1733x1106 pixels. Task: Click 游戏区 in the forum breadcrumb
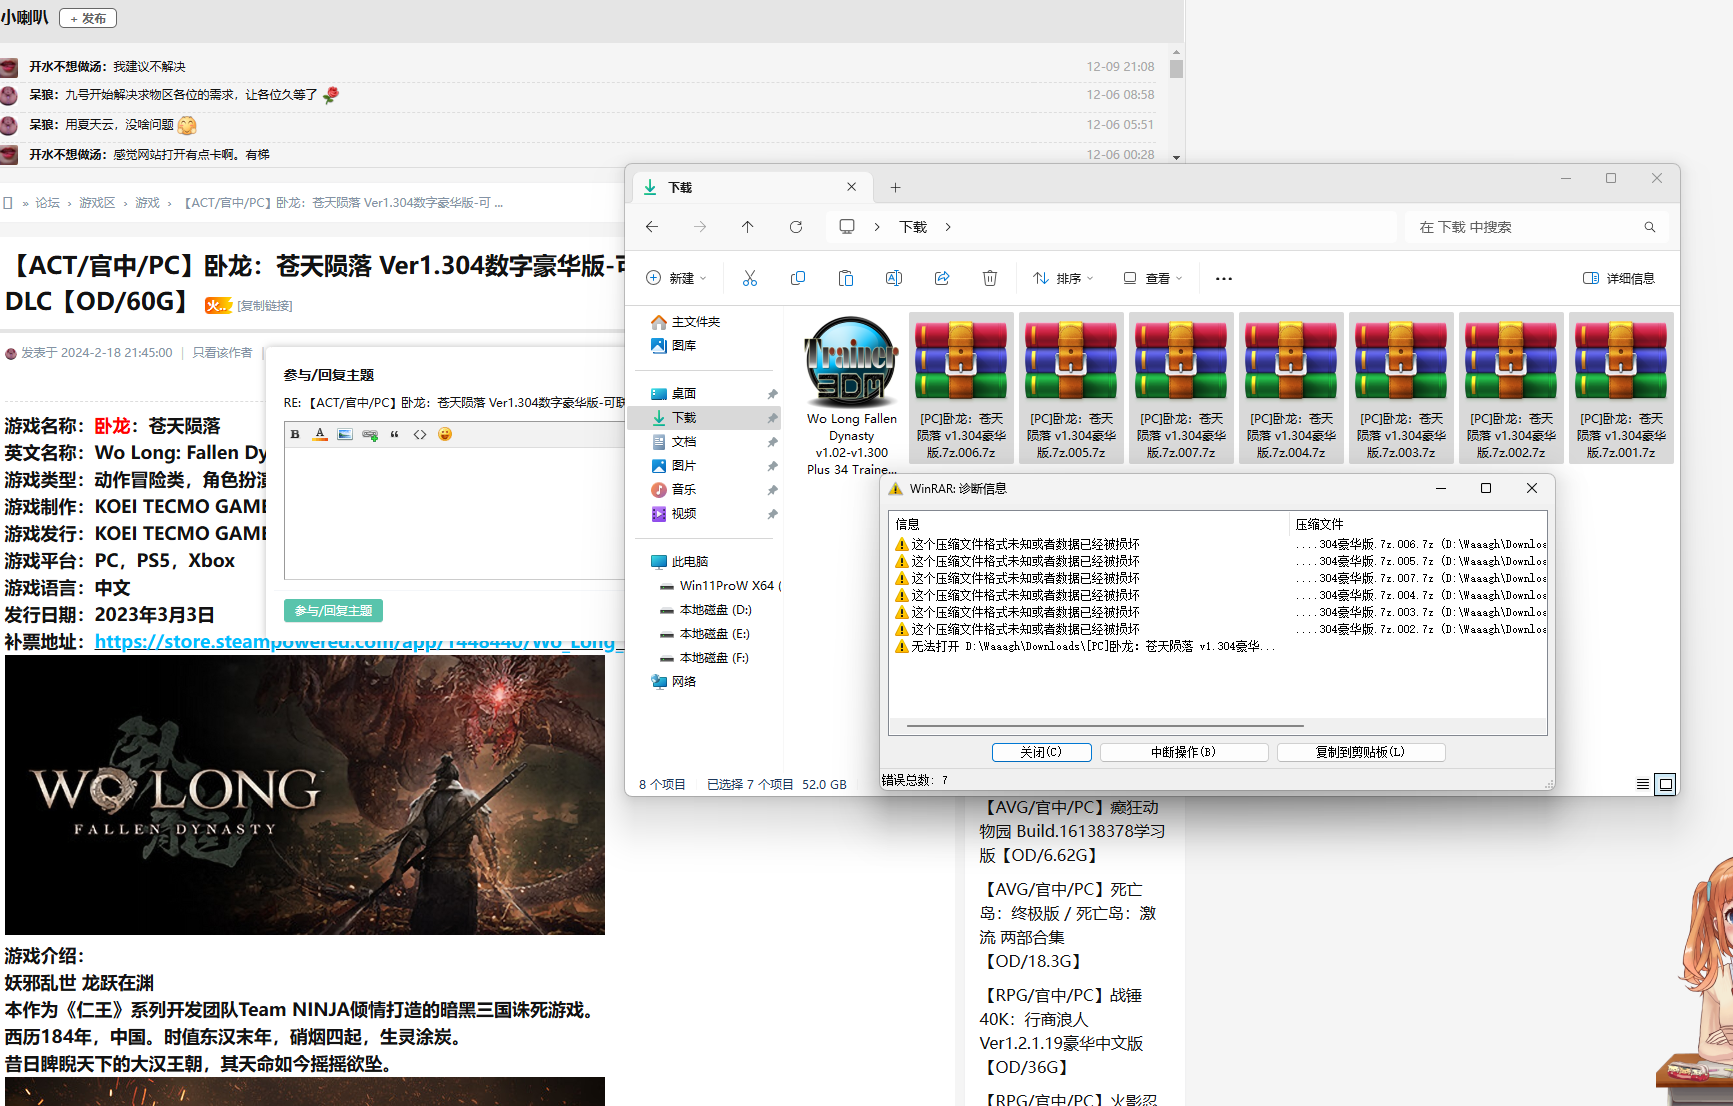click(97, 203)
